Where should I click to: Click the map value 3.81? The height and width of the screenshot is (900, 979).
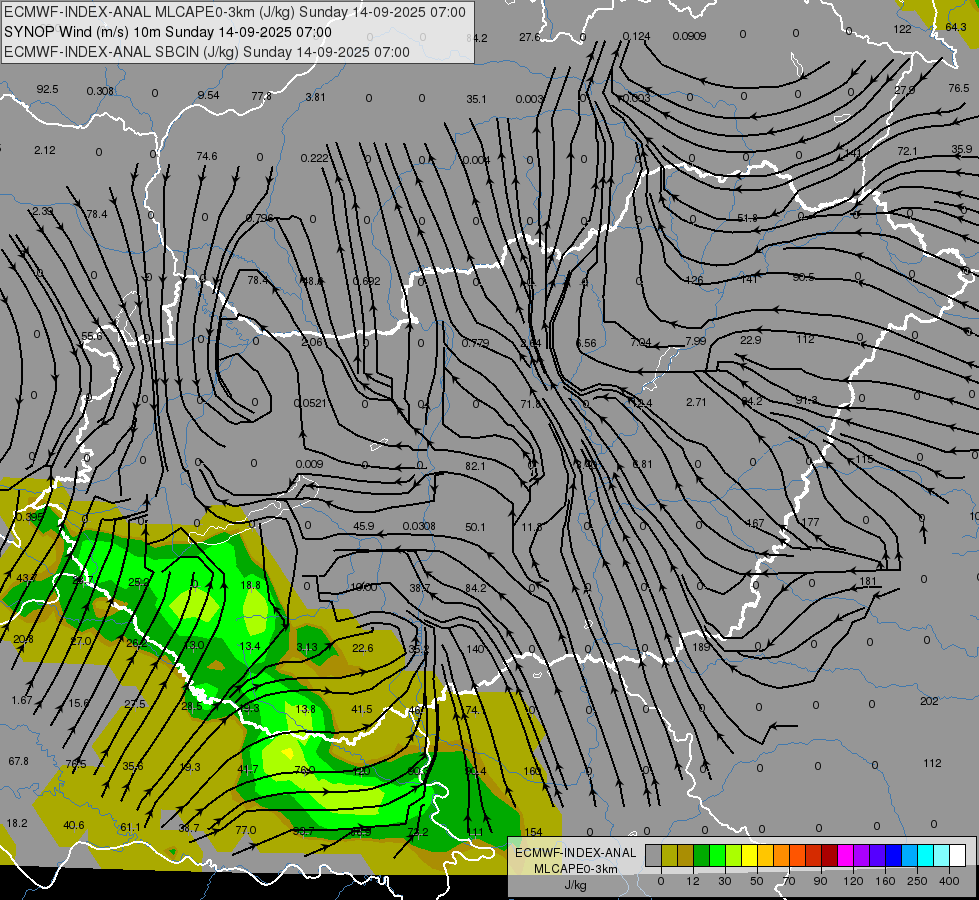(x=315, y=97)
